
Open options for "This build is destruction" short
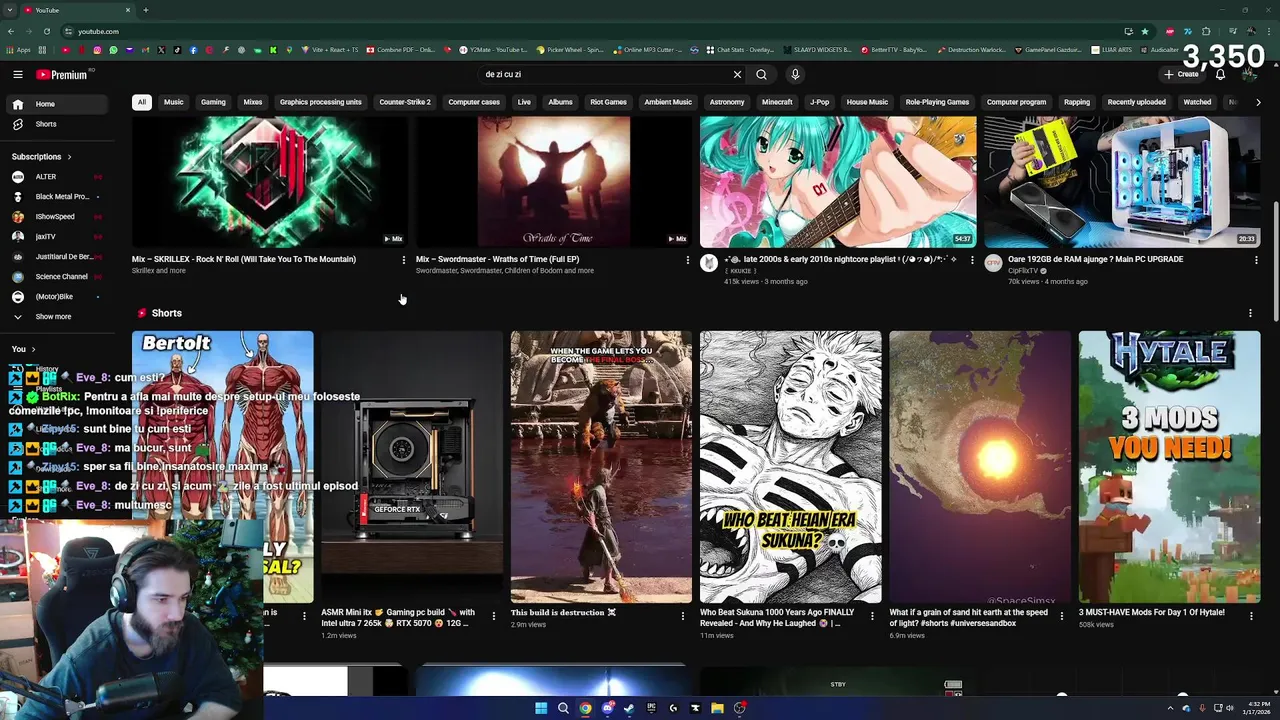tap(683, 616)
